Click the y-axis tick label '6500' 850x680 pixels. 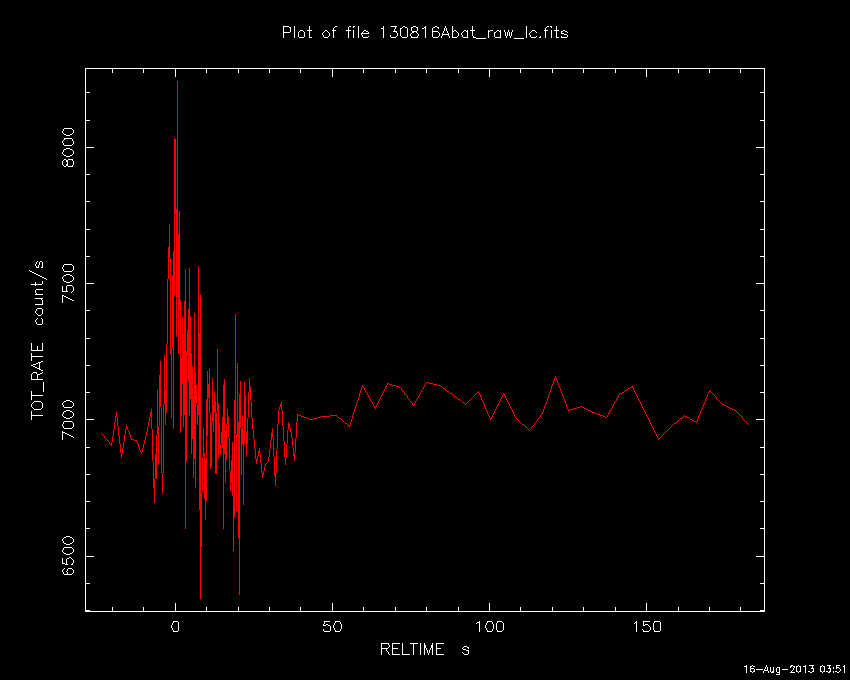coord(68,556)
